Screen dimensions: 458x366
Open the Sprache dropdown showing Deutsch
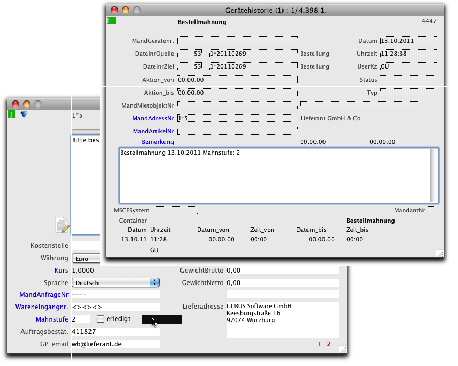click(116, 283)
